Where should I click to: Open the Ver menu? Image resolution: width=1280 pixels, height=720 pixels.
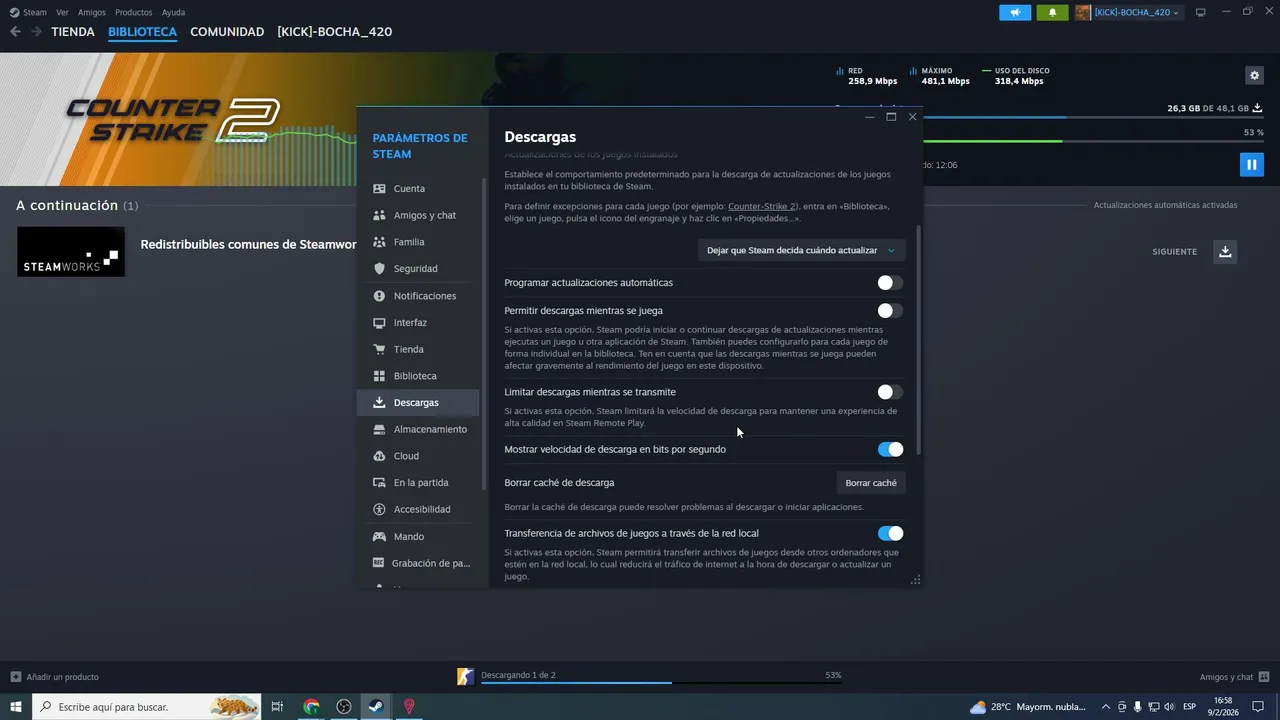63,12
